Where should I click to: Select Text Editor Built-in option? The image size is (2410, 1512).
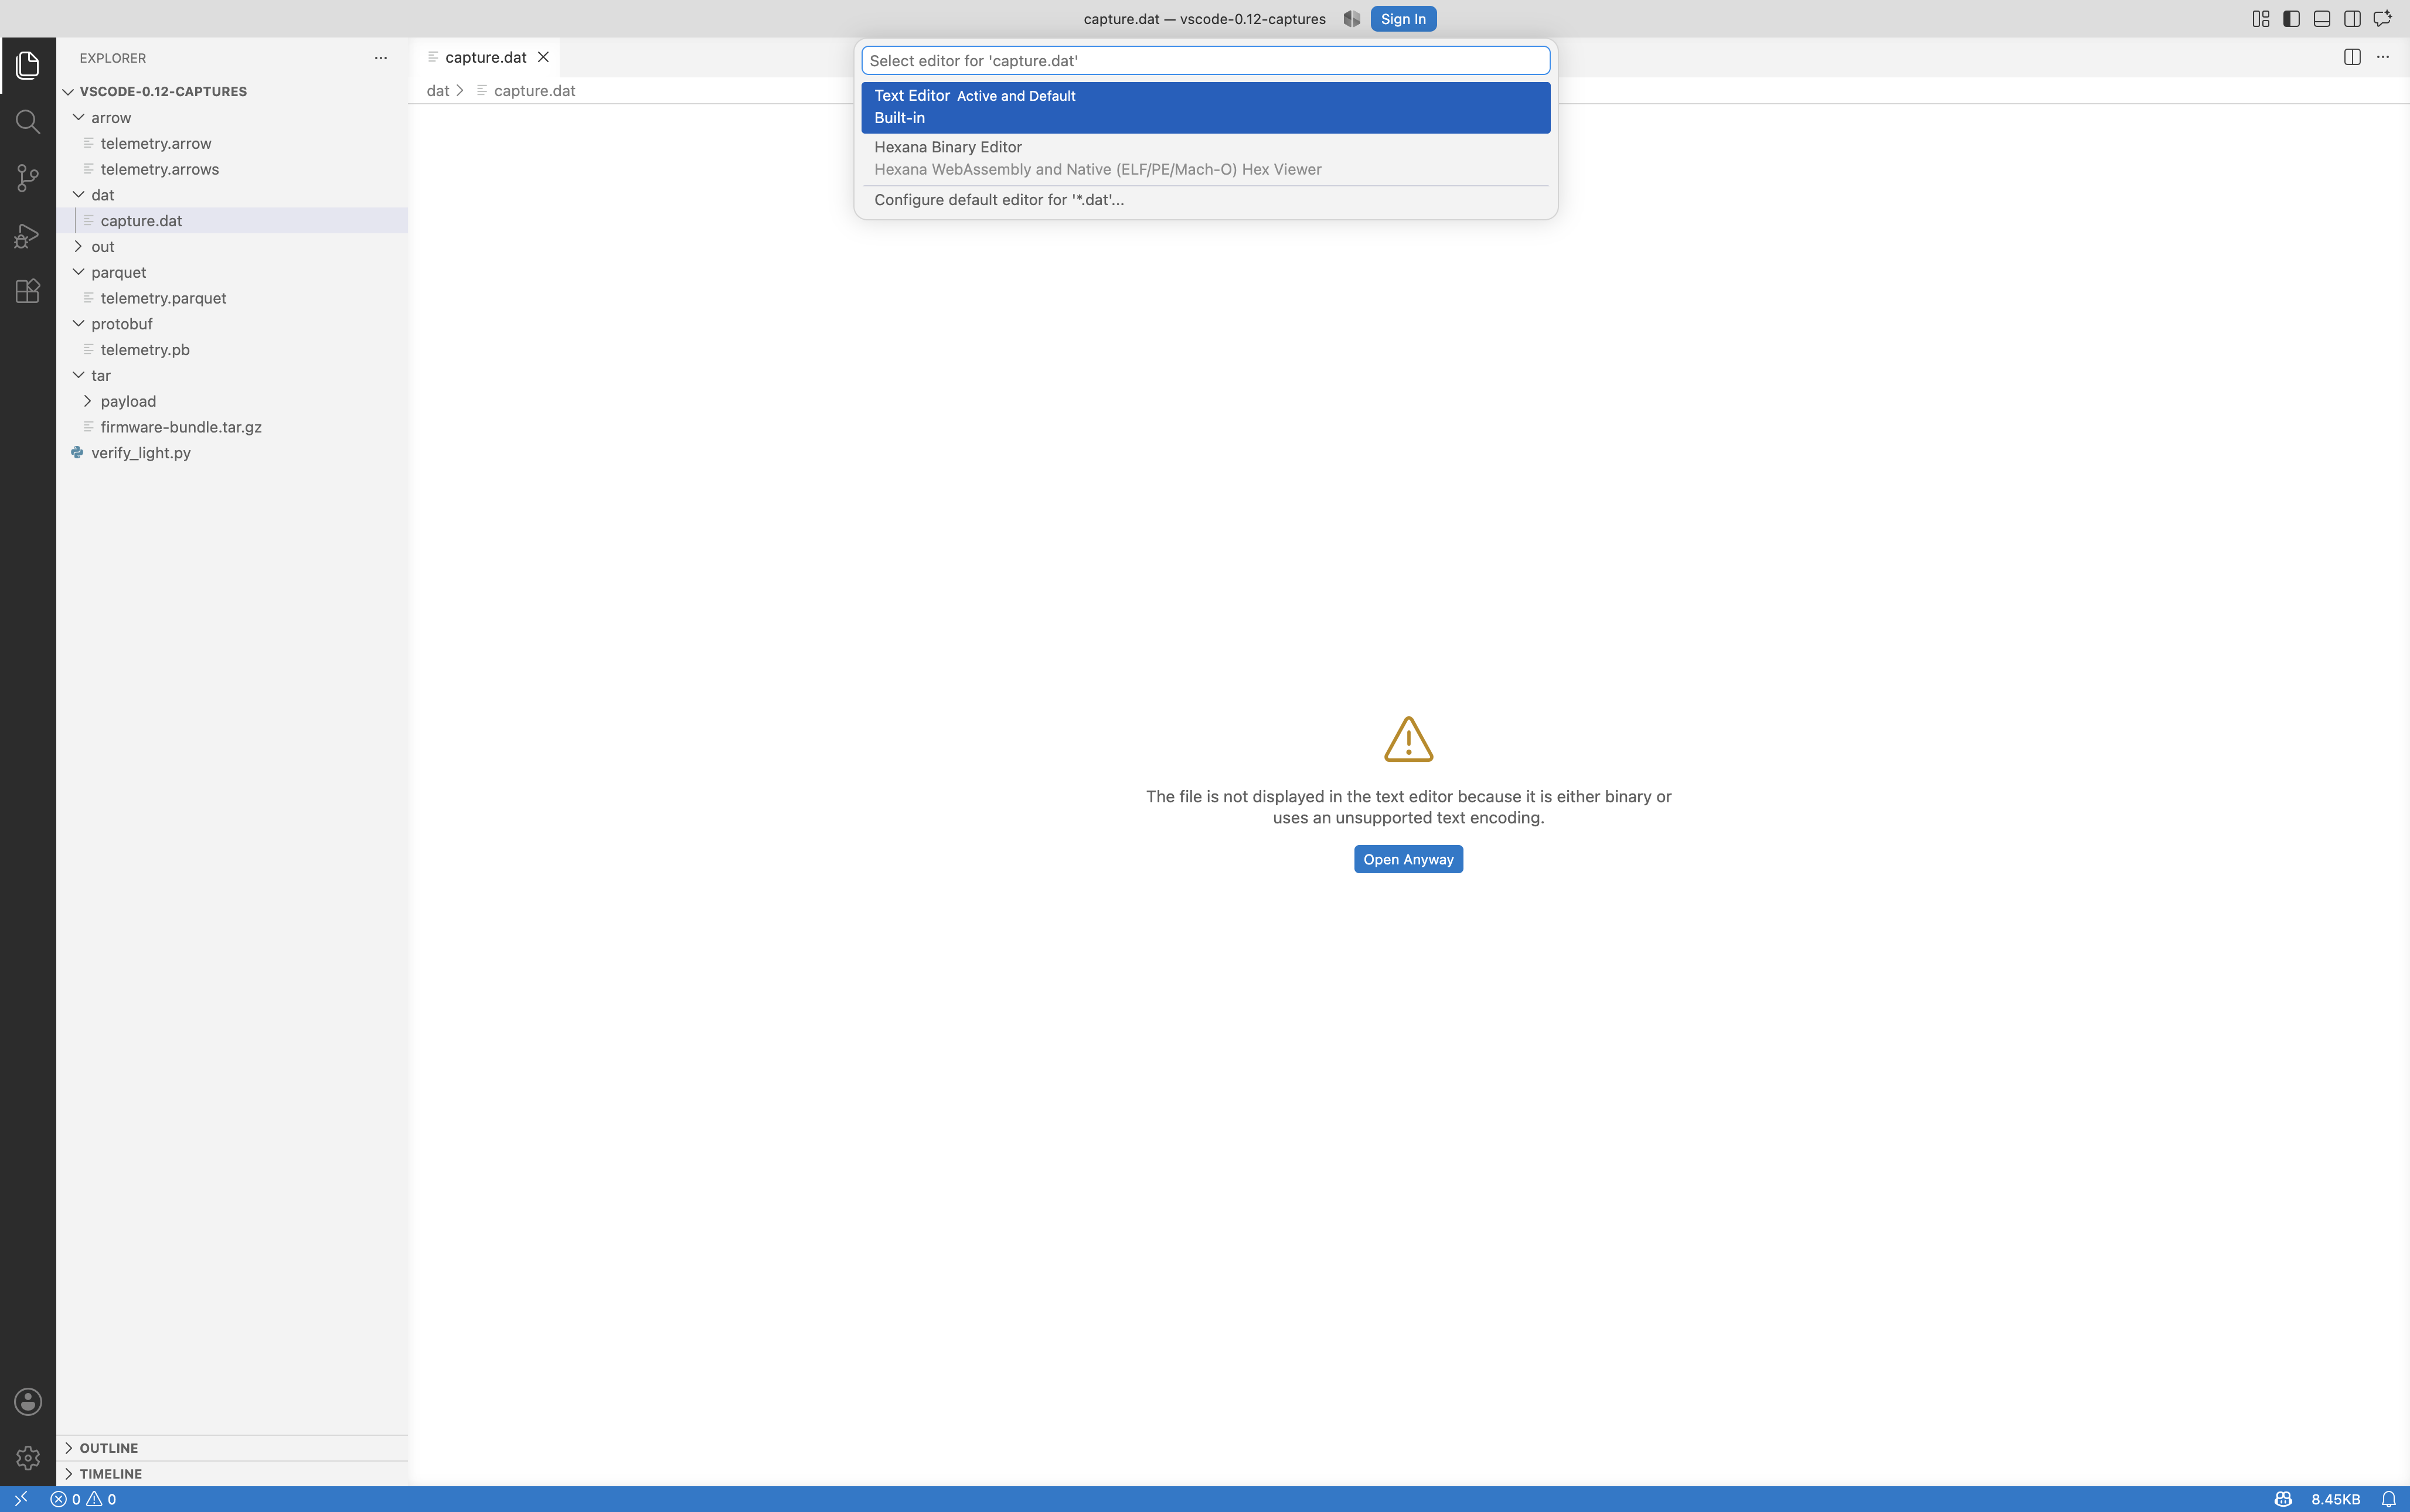pyautogui.click(x=1205, y=107)
